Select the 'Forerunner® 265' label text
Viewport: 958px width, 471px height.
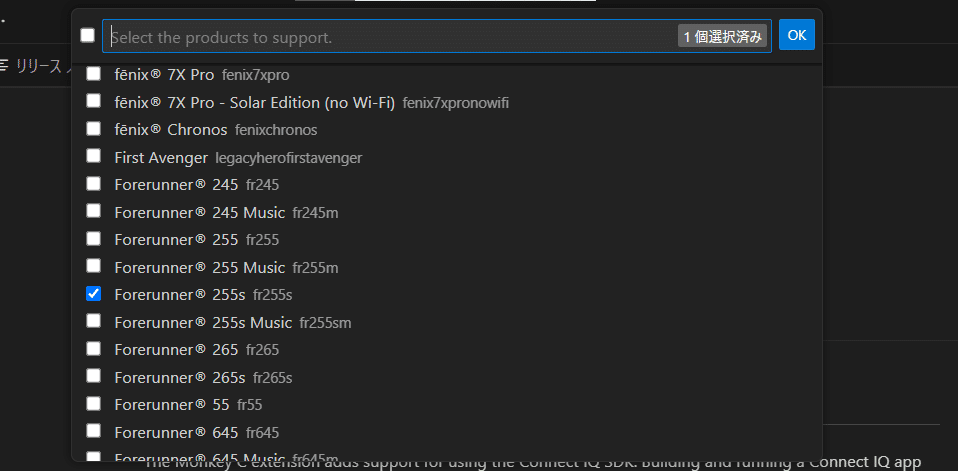(x=176, y=350)
